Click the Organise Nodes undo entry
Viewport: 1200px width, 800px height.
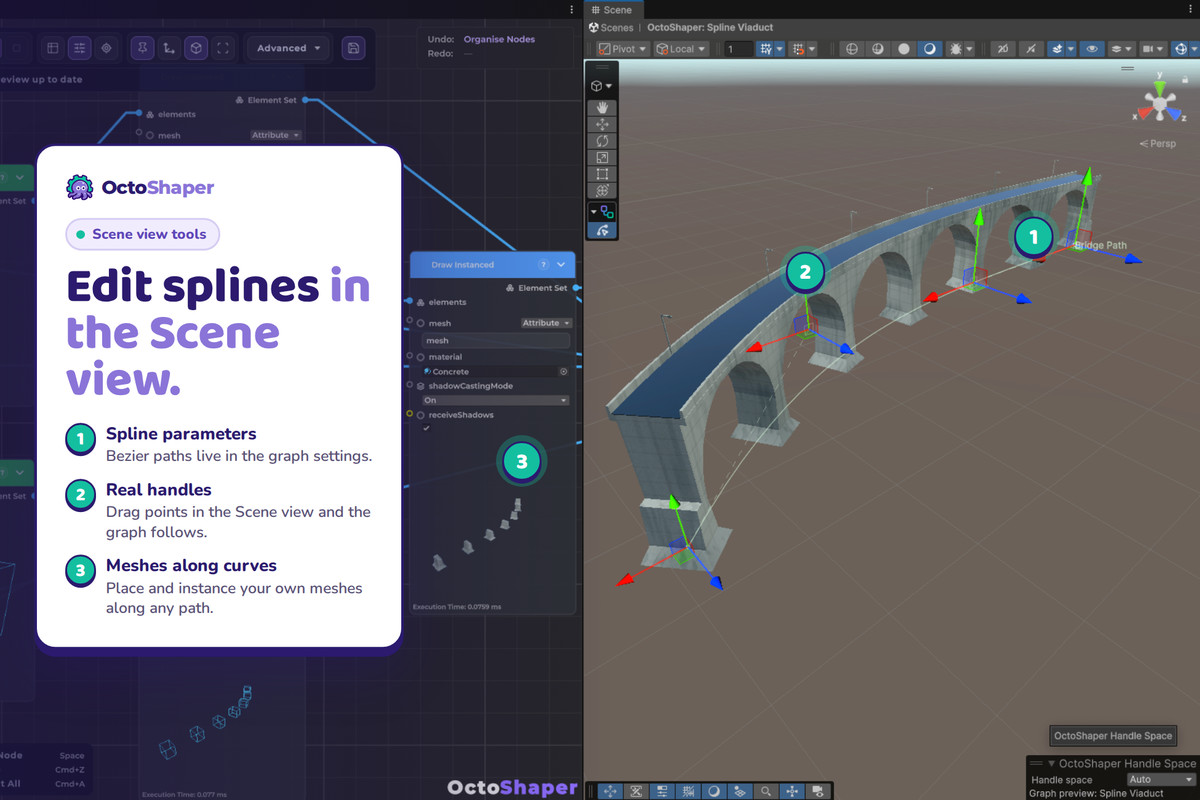click(x=499, y=39)
